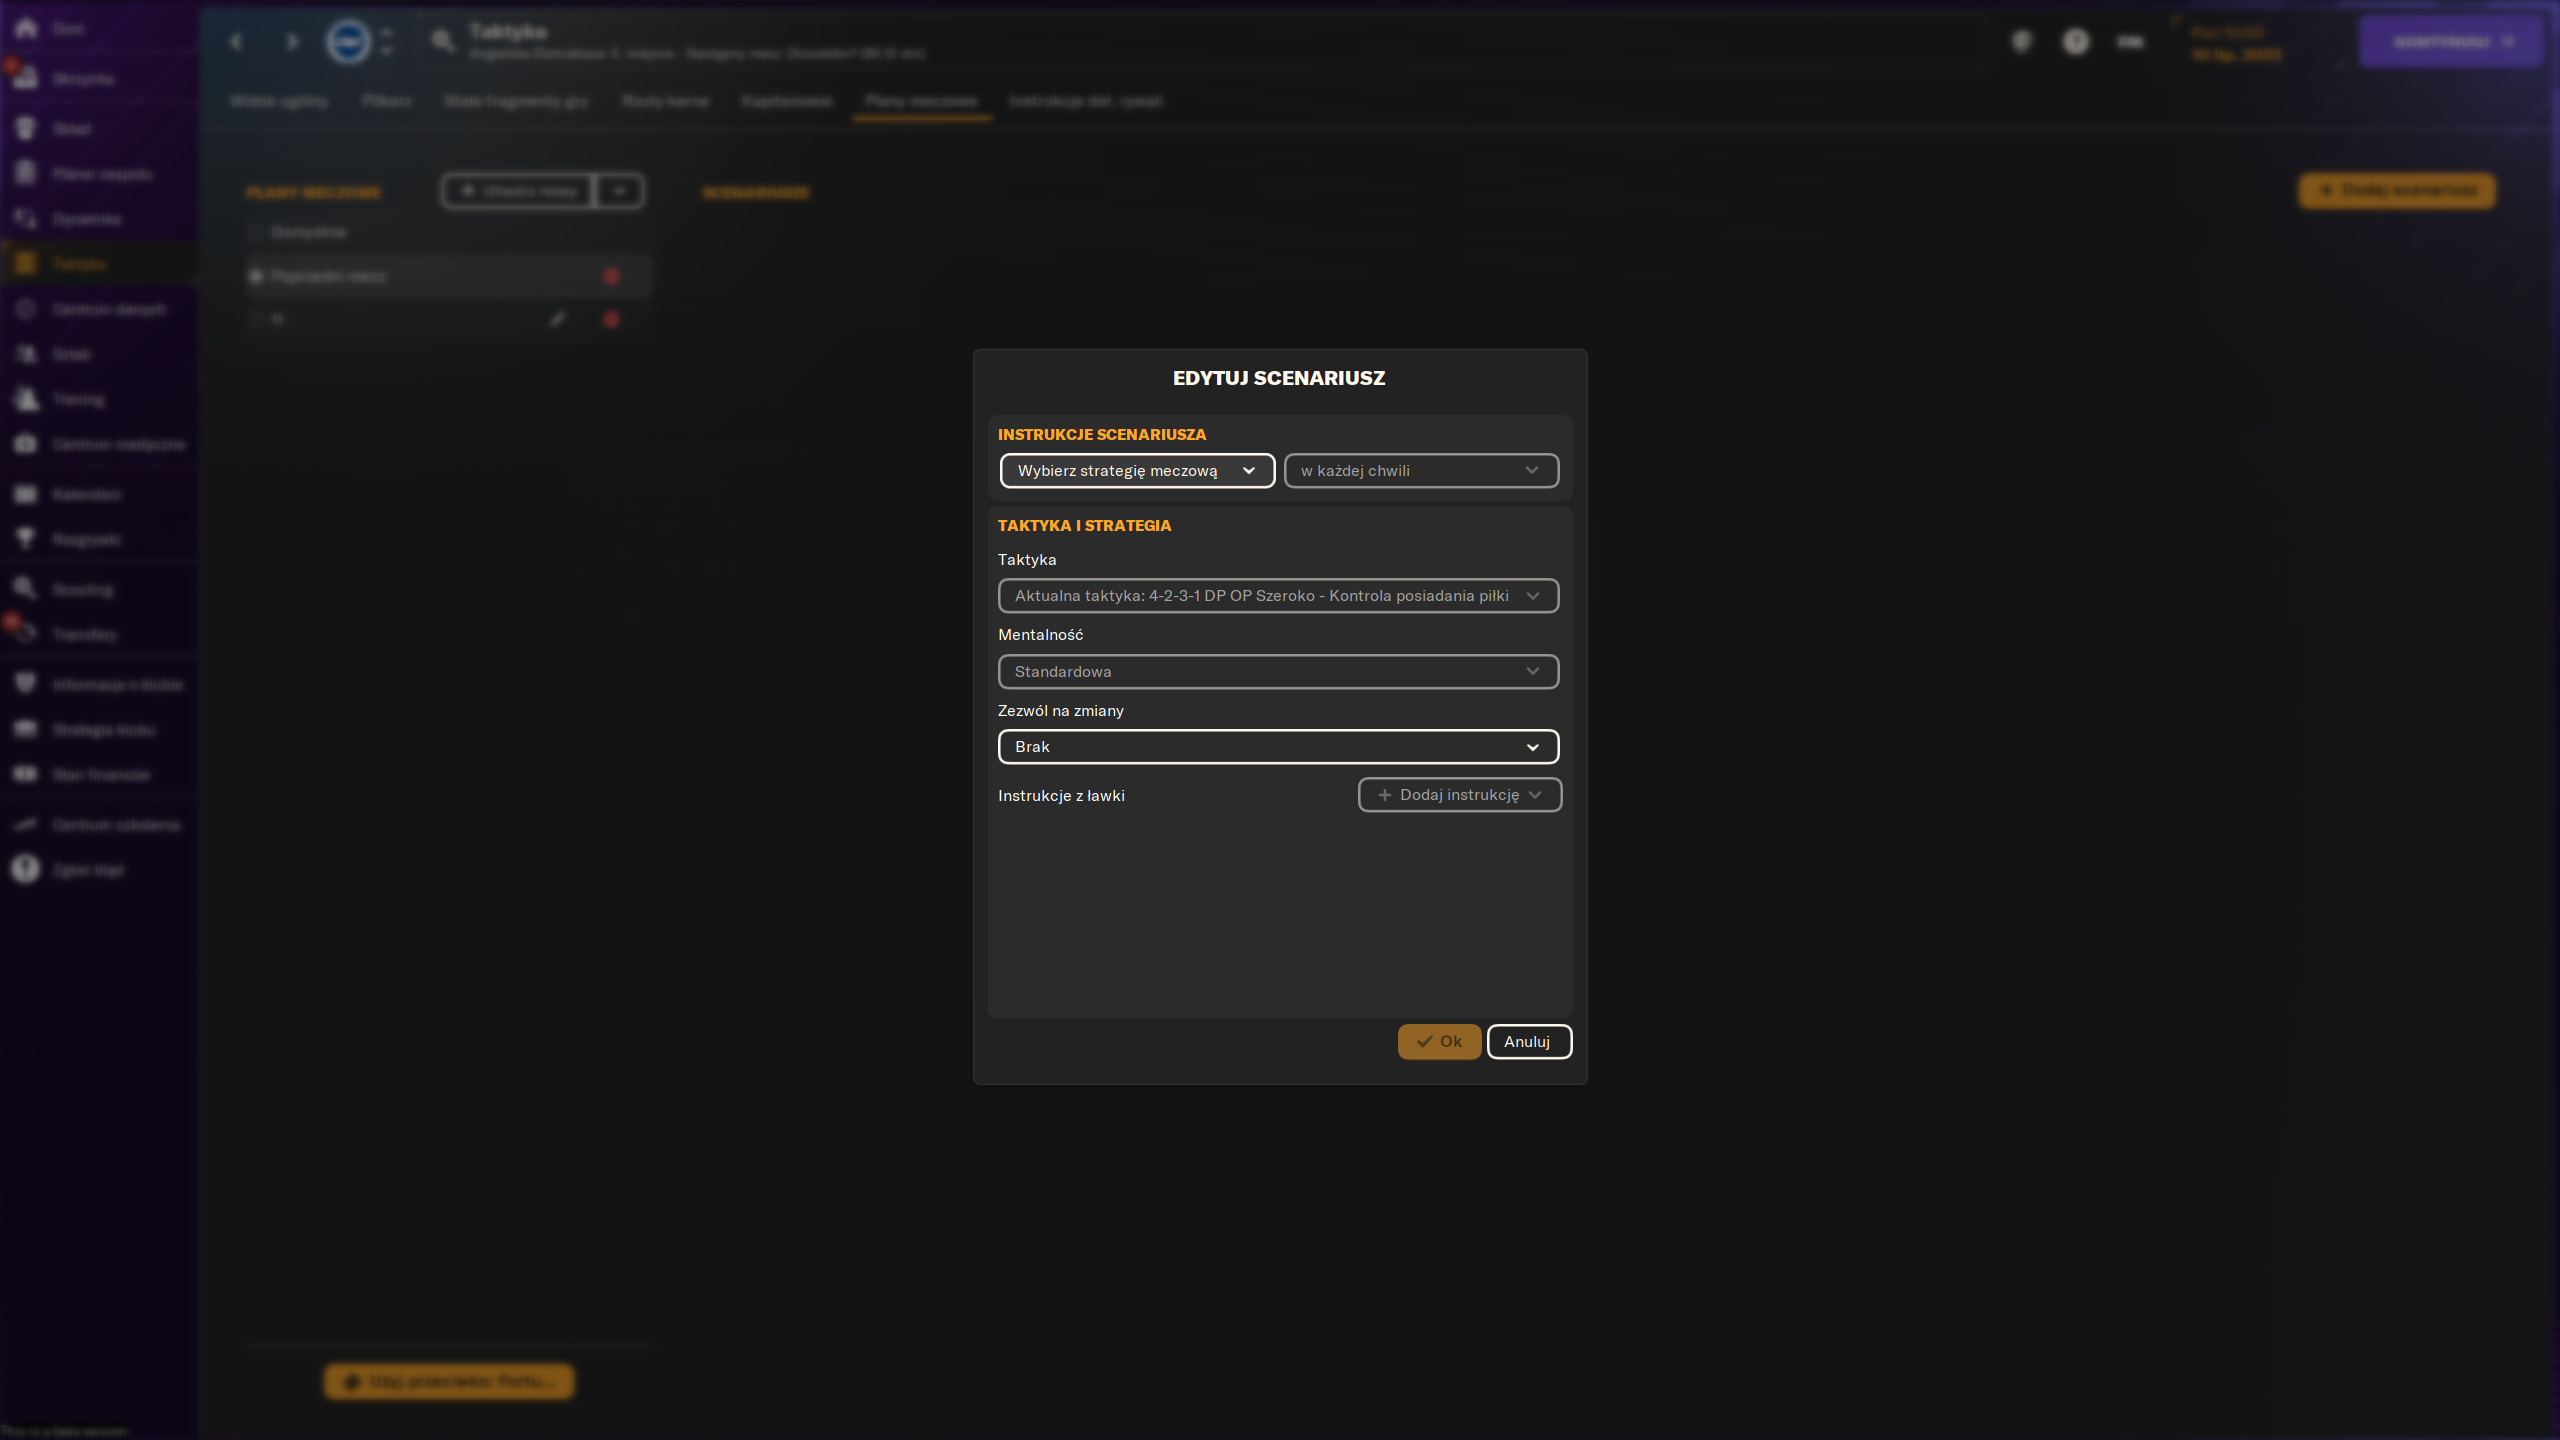The height and width of the screenshot is (1440, 2560).
Task: Switch to Widok ogólny tab
Action: 279,101
